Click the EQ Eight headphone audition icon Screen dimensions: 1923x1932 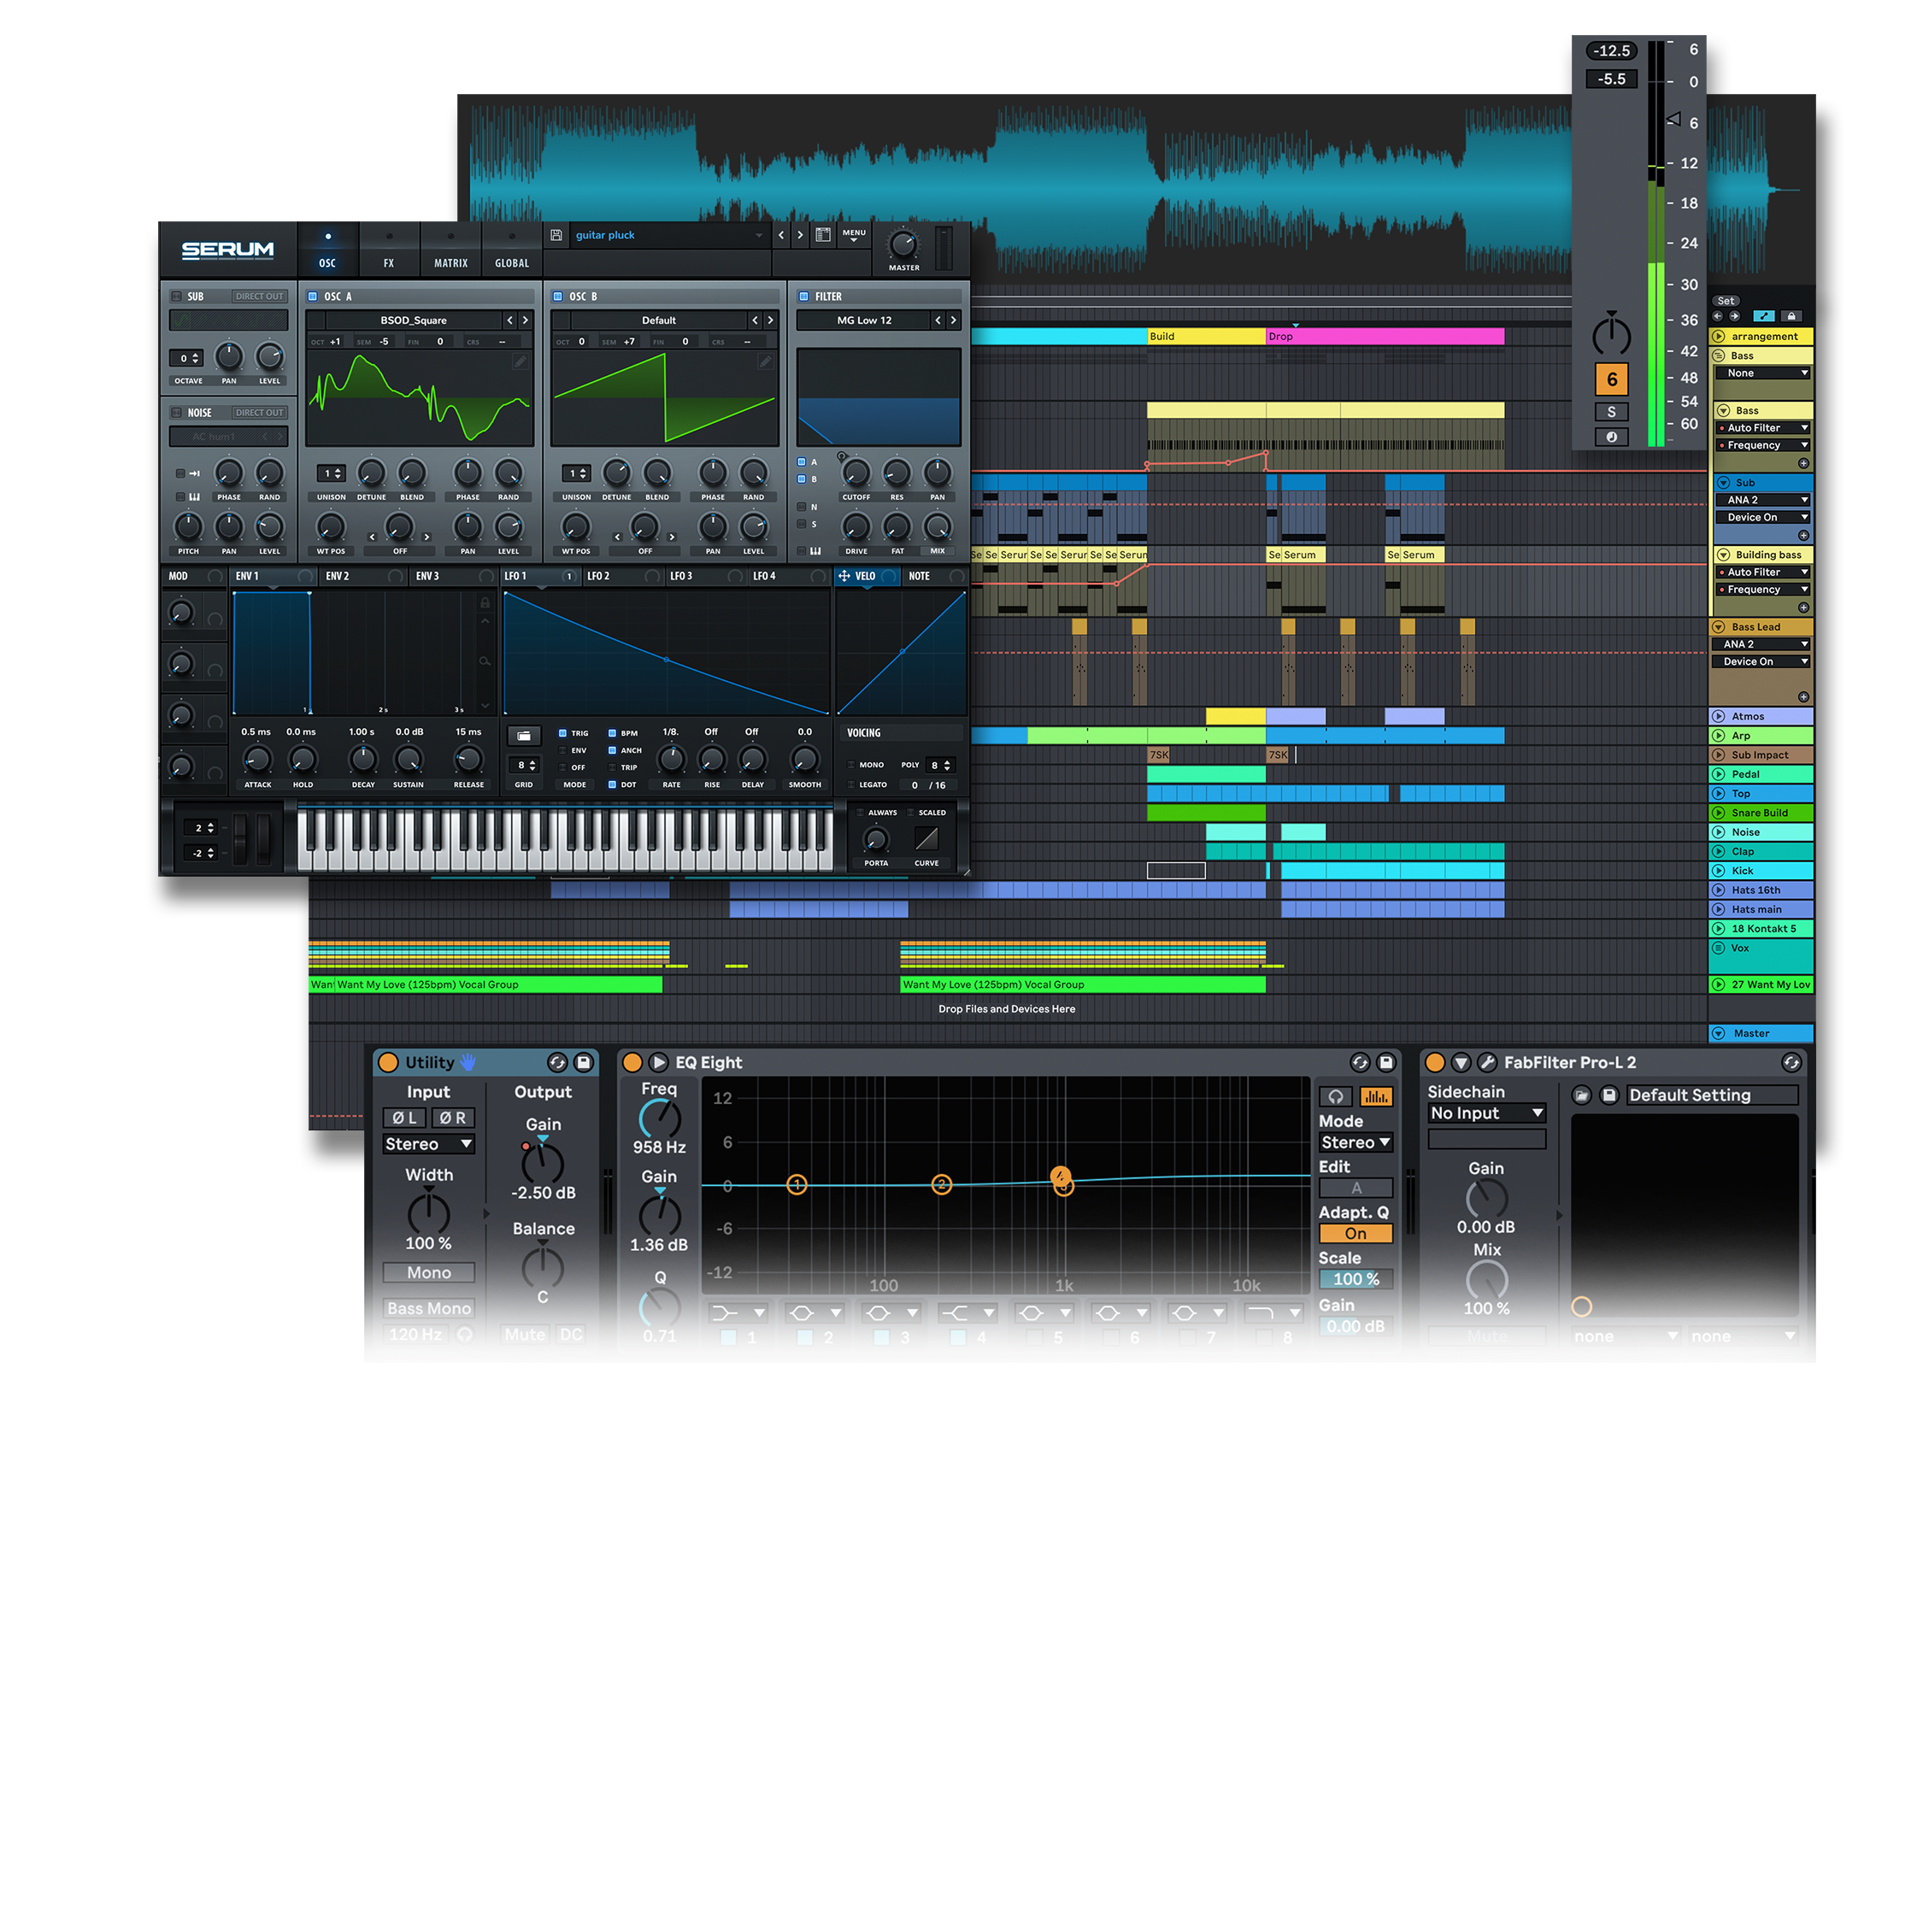1335,1097
